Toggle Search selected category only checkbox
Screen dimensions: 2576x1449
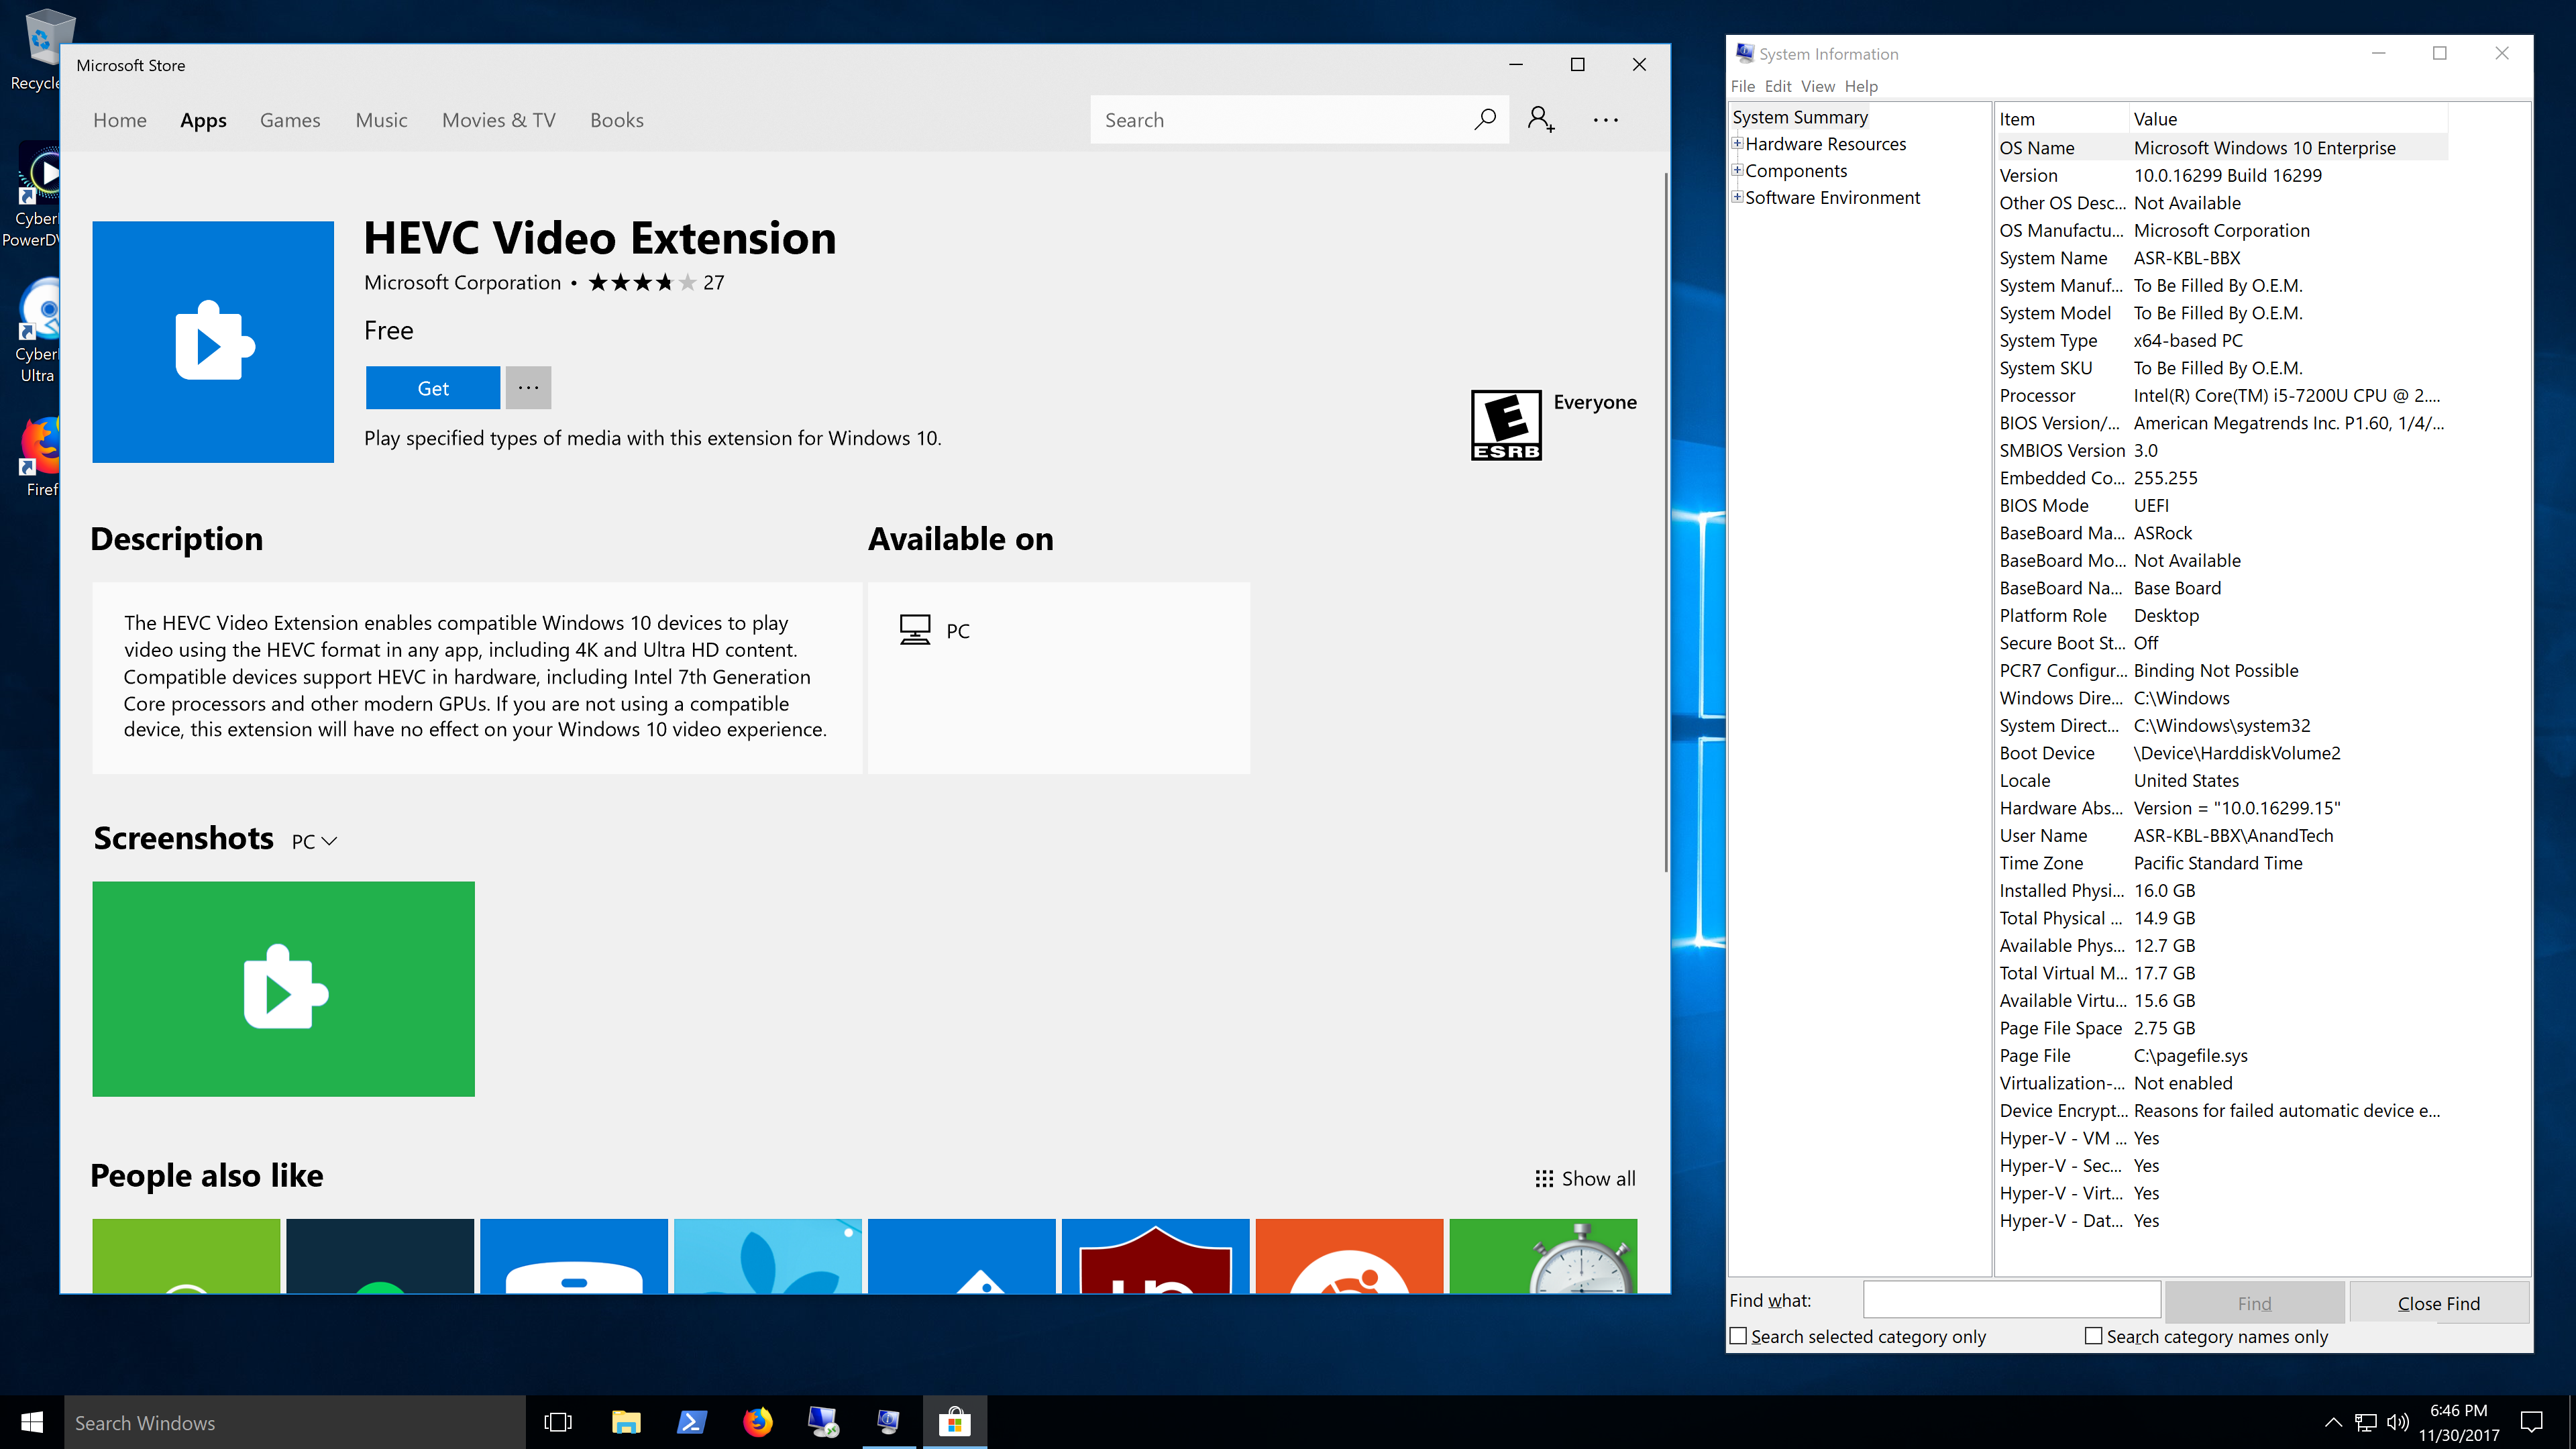[1739, 1336]
